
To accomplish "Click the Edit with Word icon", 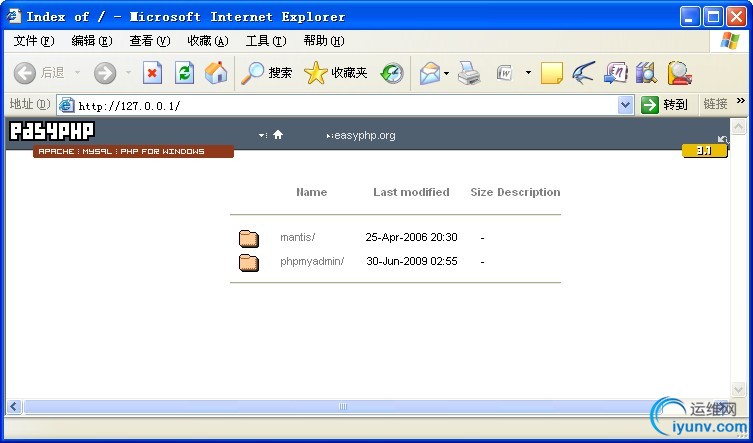I will [x=504, y=74].
